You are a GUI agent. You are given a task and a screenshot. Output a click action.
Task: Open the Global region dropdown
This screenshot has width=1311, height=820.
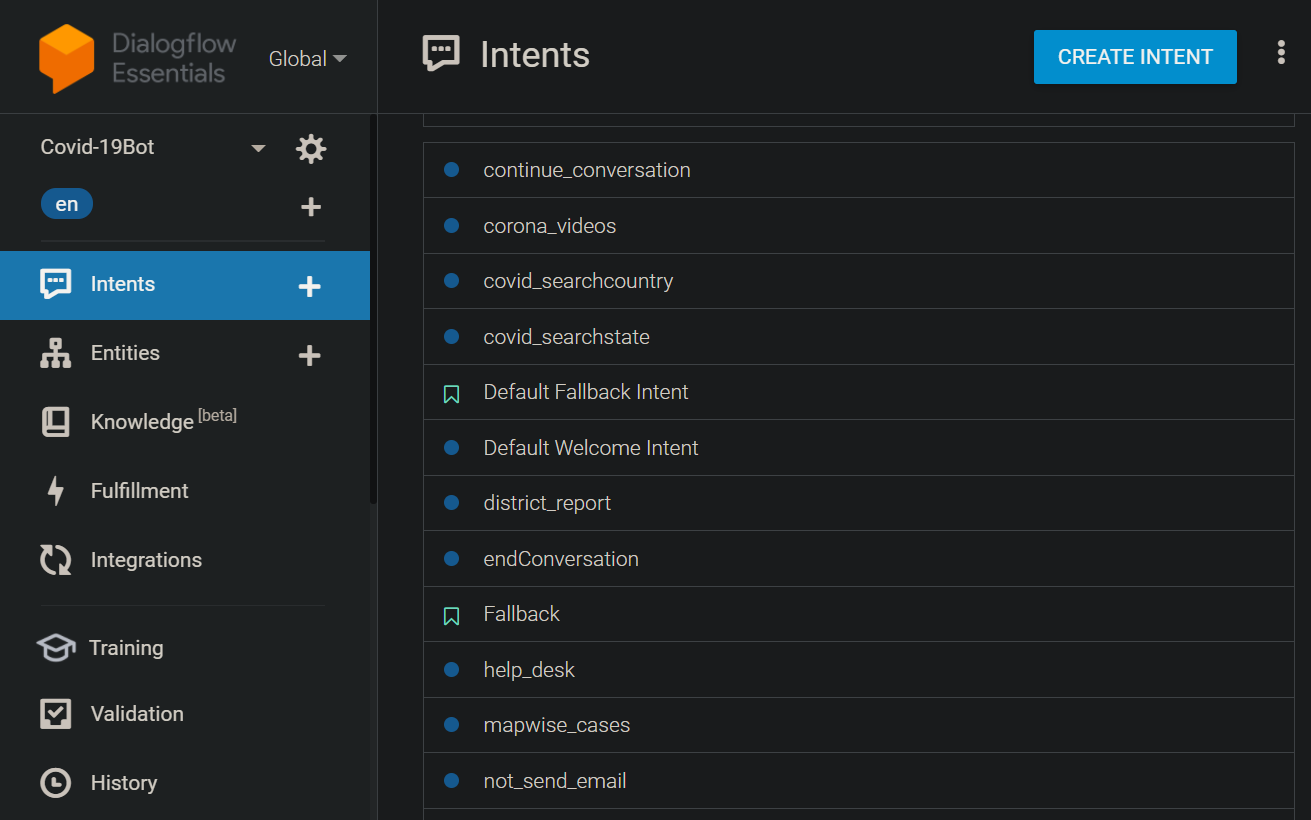pyautogui.click(x=307, y=58)
